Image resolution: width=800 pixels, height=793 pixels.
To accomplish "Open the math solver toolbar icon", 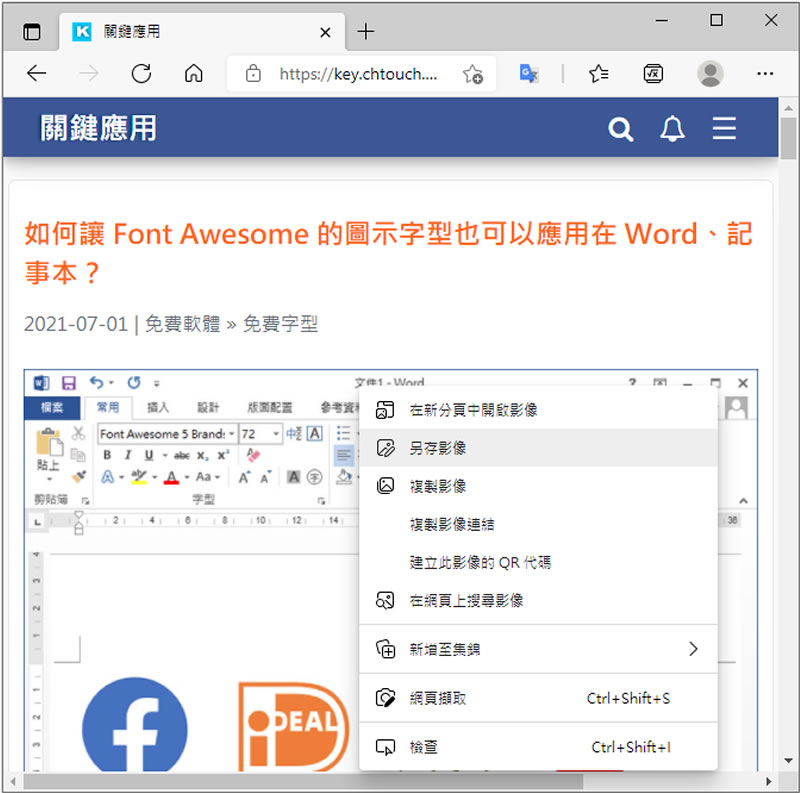I will pos(653,73).
